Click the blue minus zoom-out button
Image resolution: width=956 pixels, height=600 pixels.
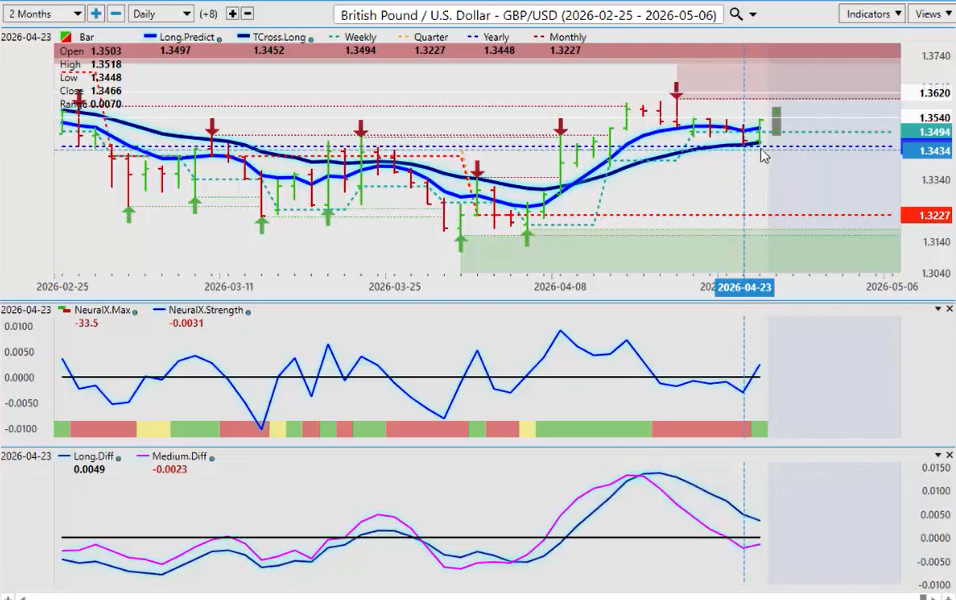(x=115, y=14)
